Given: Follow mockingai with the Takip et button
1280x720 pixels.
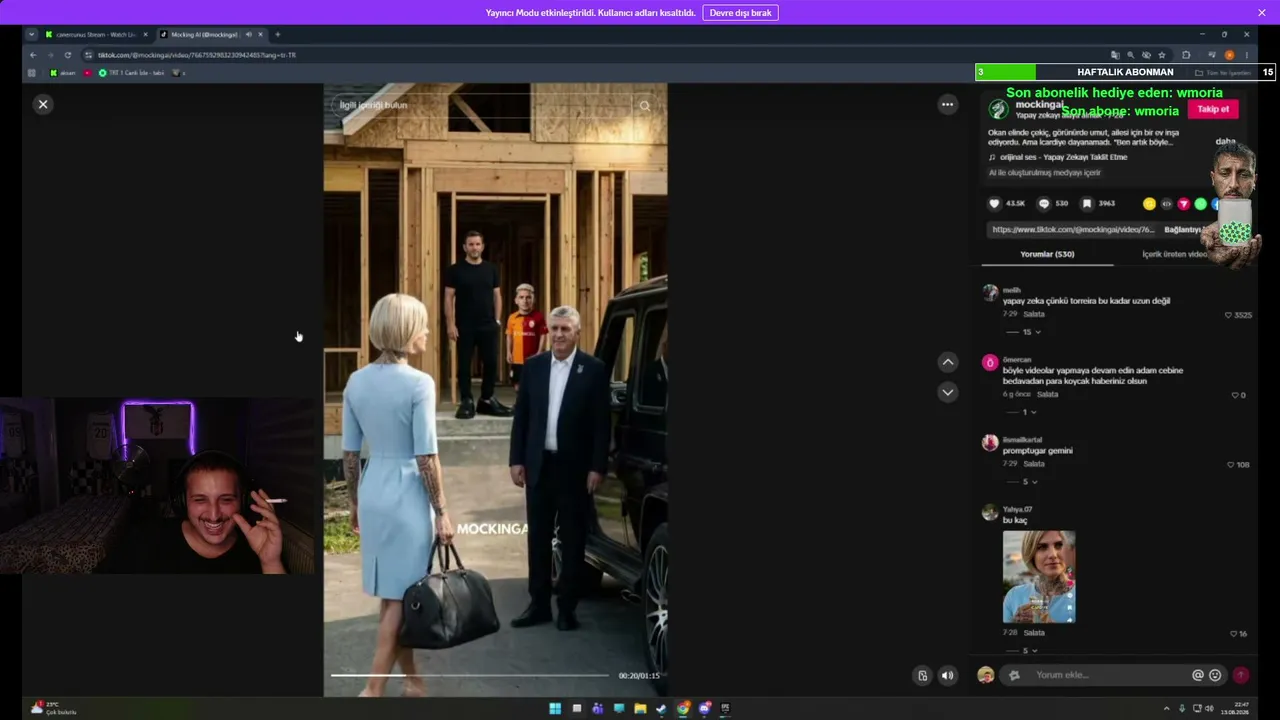Looking at the screenshot, I should coord(1213,109).
